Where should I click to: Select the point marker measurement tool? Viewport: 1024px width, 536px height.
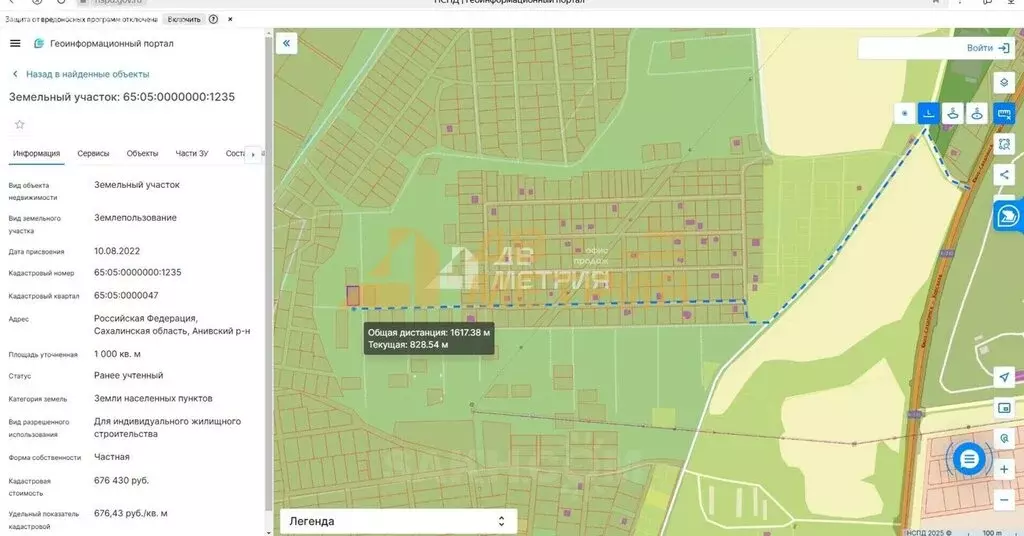click(x=904, y=114)
